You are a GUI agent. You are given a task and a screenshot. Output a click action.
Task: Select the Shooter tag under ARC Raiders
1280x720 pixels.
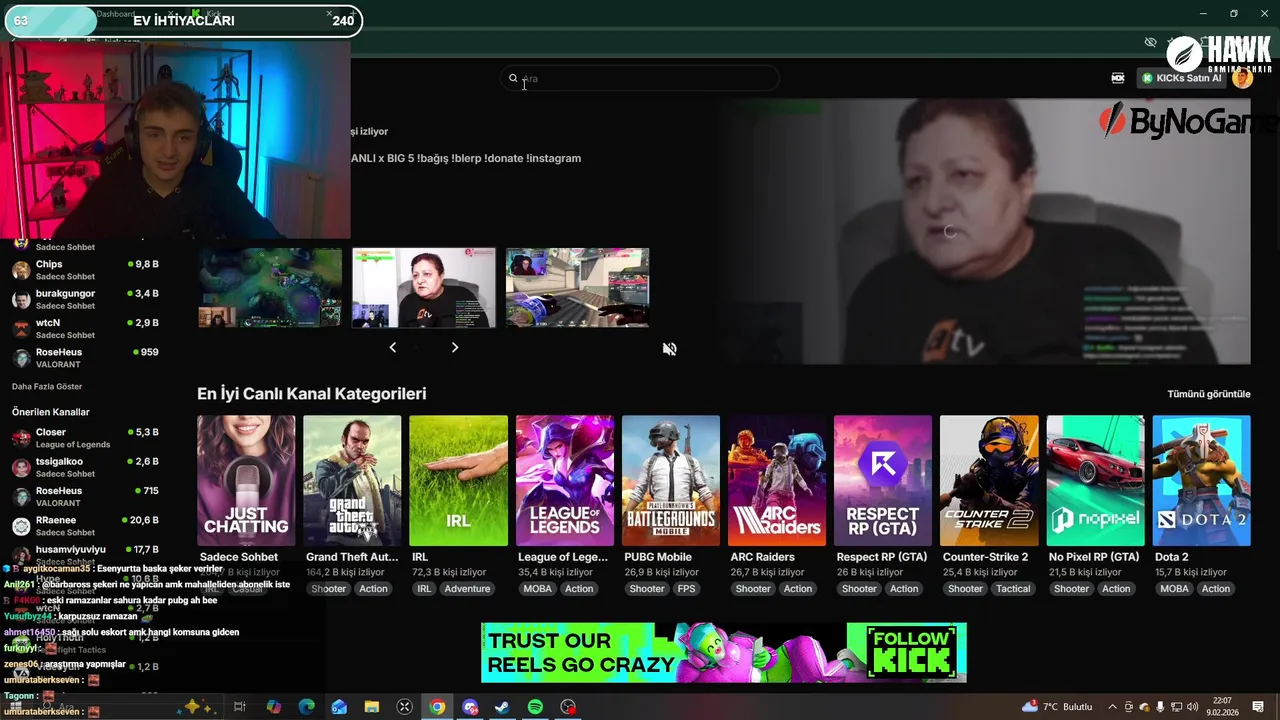click(753, 589)
